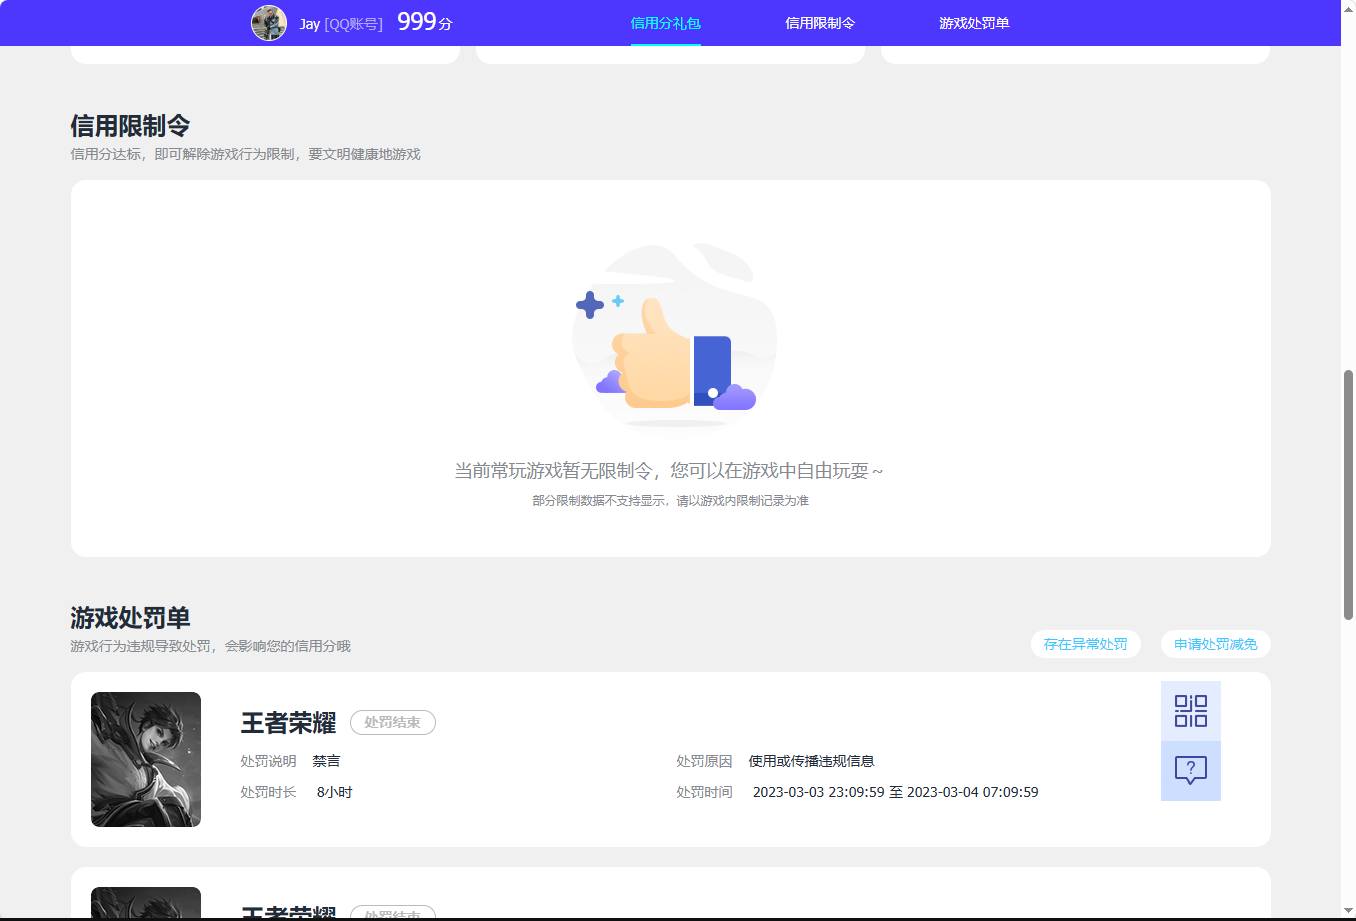The image size is (1356, 921).
Task: Click the 999分 credit score text
Action: click(x=425, y=22)
